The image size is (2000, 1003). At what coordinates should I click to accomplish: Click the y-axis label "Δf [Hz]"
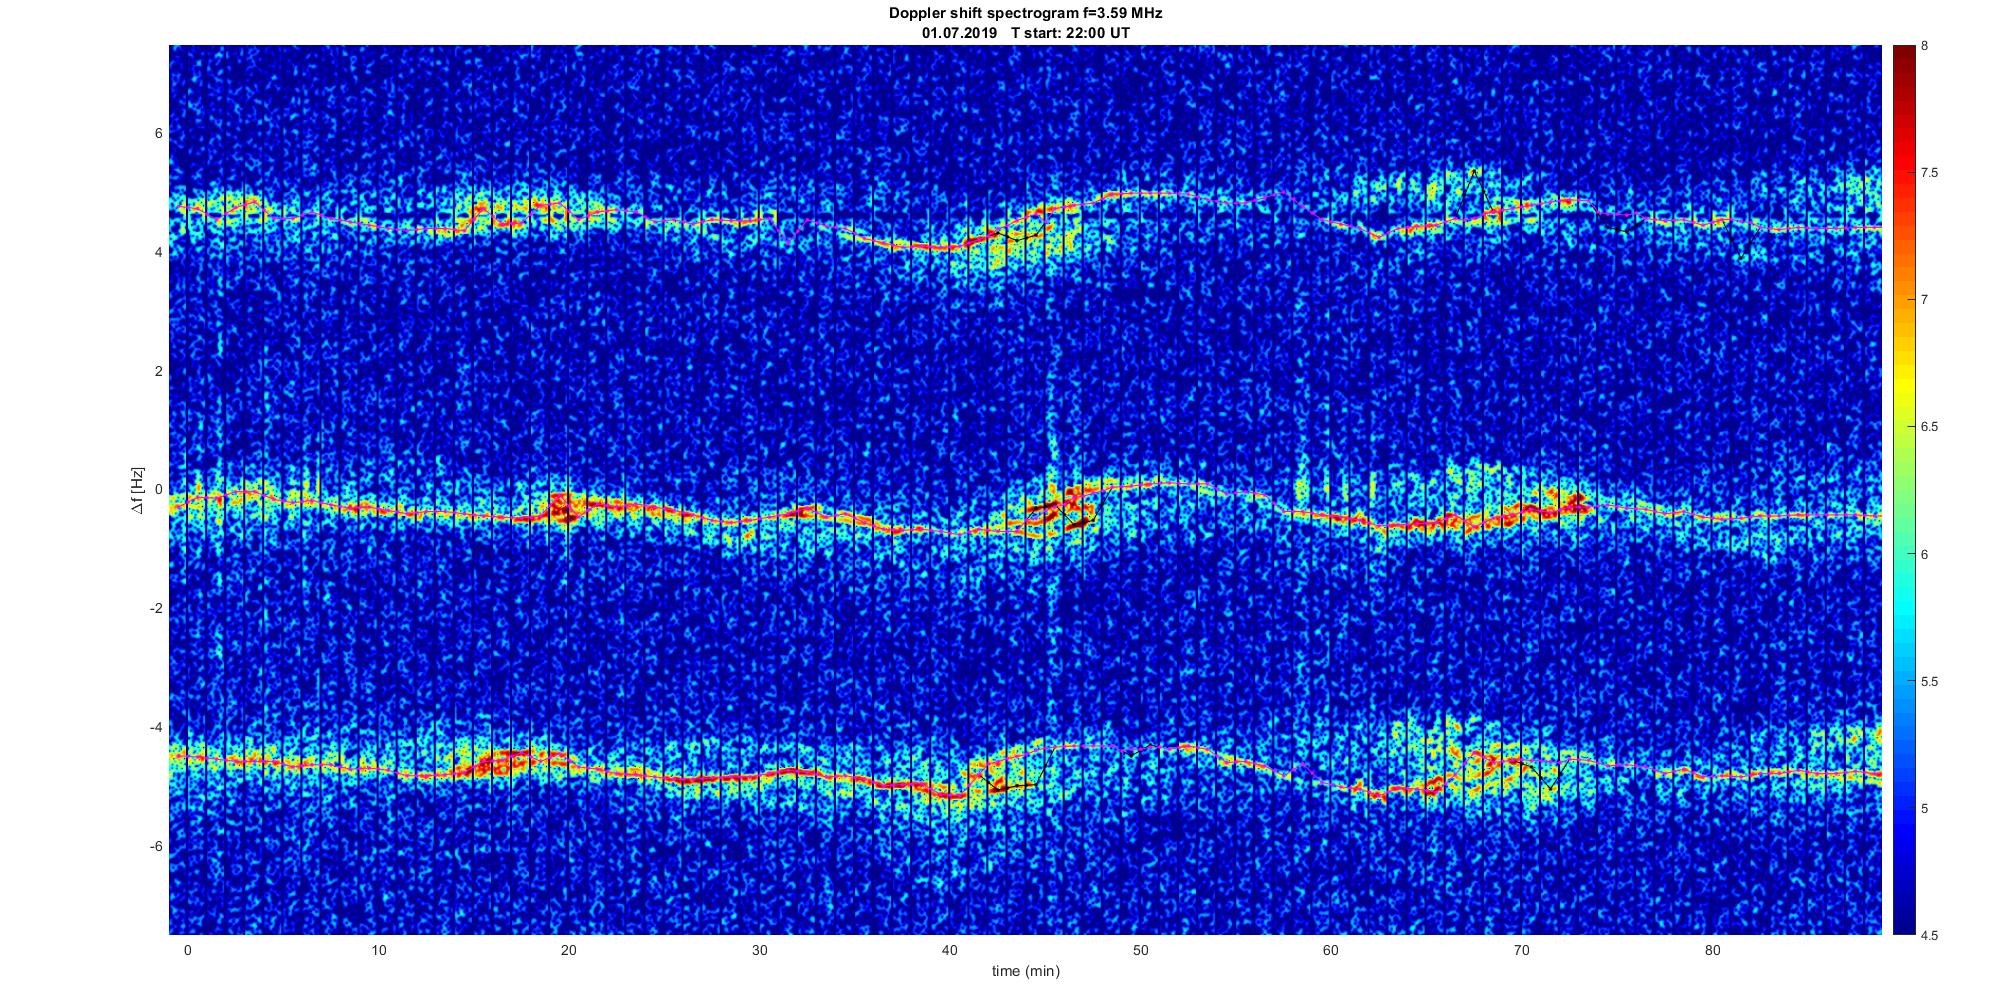pyautogui.click(x=138, y=490)
